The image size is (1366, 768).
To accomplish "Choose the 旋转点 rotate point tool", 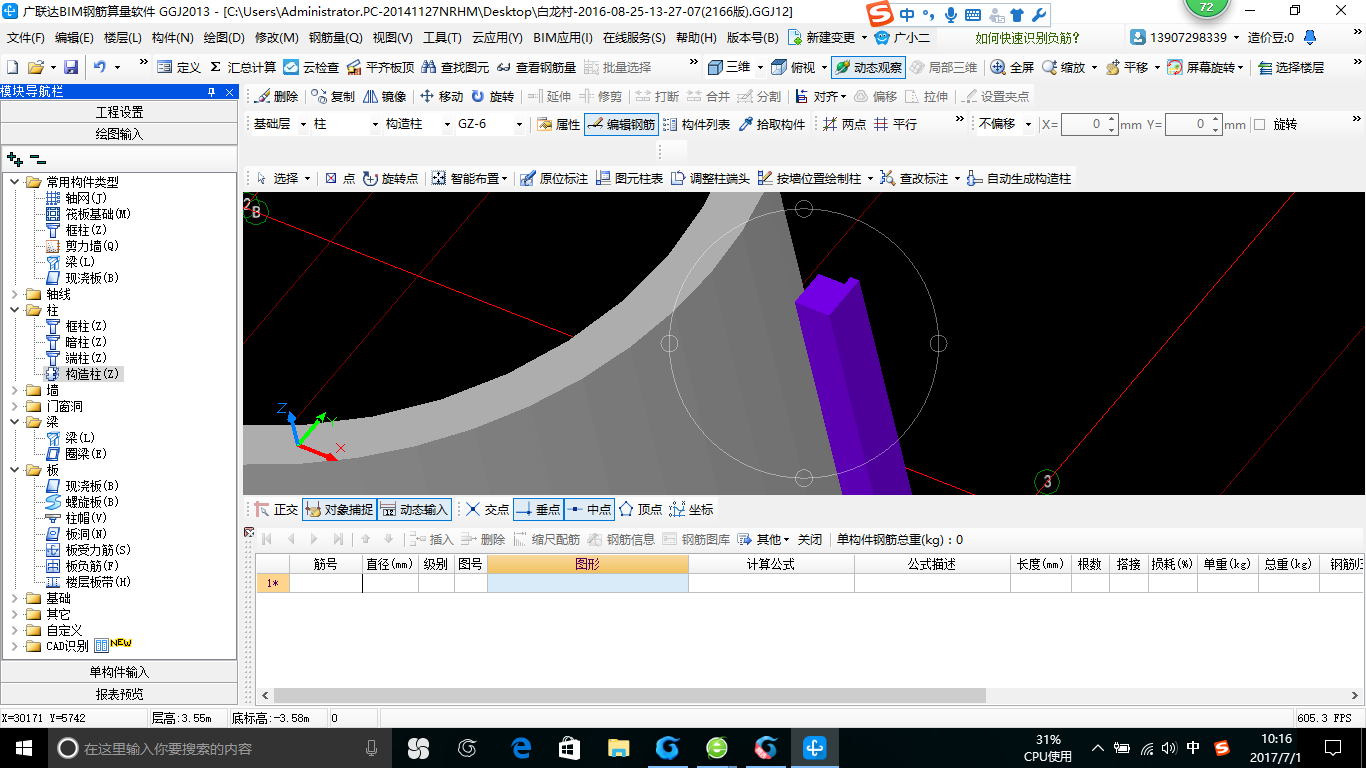I will tap(390, 178).
